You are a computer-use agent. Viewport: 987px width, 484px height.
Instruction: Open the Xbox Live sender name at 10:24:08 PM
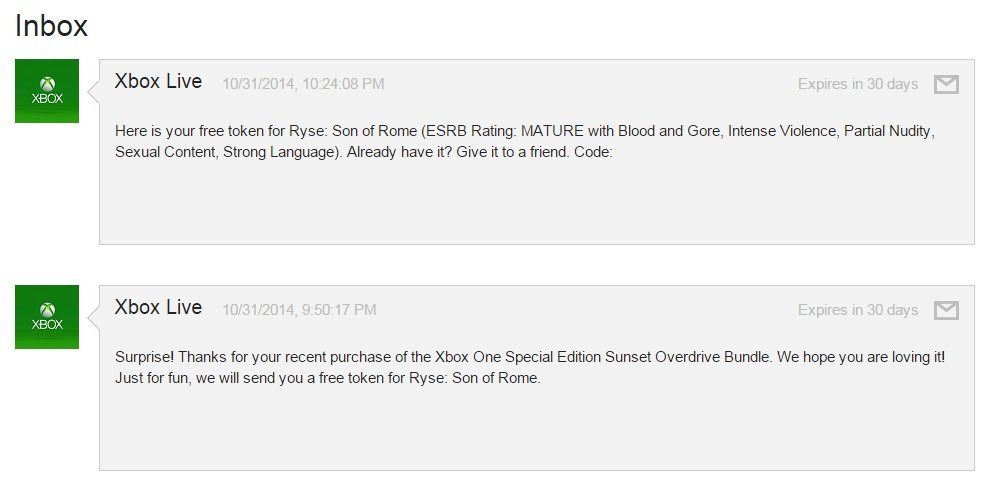pyautogui.click(x=158, y=82)
